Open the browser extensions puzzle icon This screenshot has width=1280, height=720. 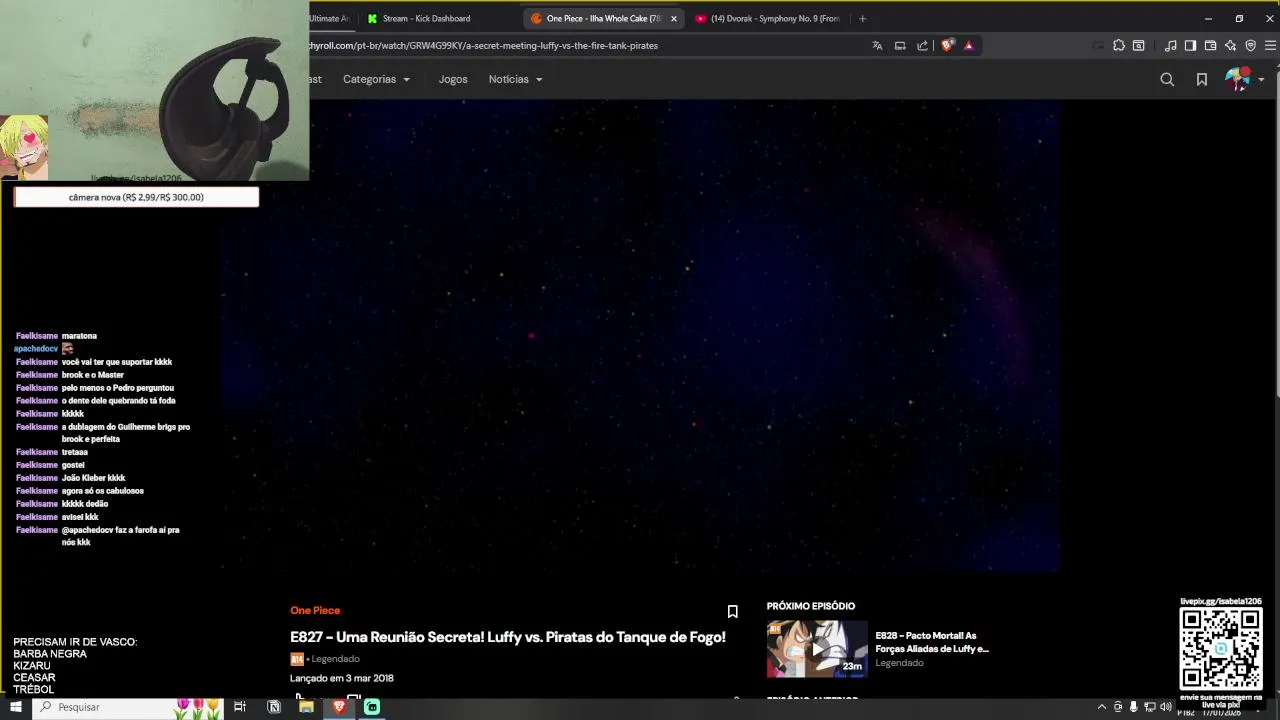[x=1119, y=45]
